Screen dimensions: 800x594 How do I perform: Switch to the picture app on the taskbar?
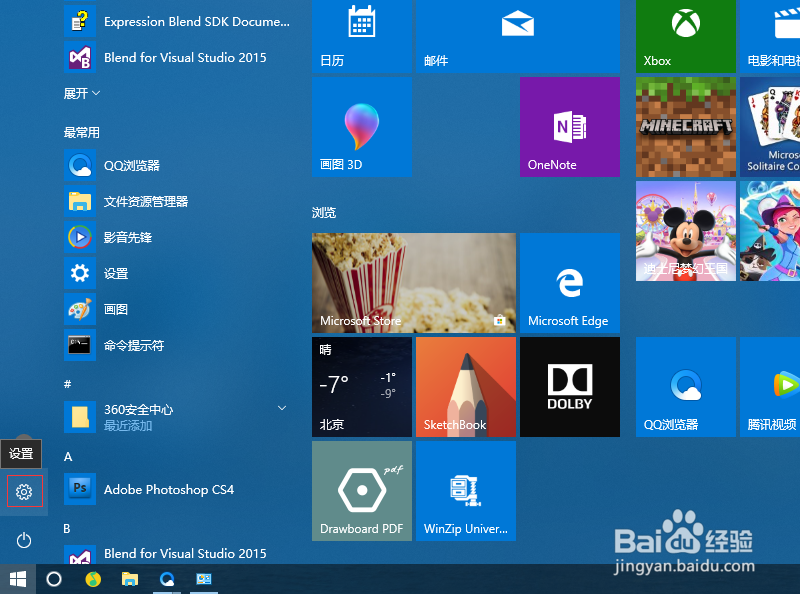(x=204, y=579)
